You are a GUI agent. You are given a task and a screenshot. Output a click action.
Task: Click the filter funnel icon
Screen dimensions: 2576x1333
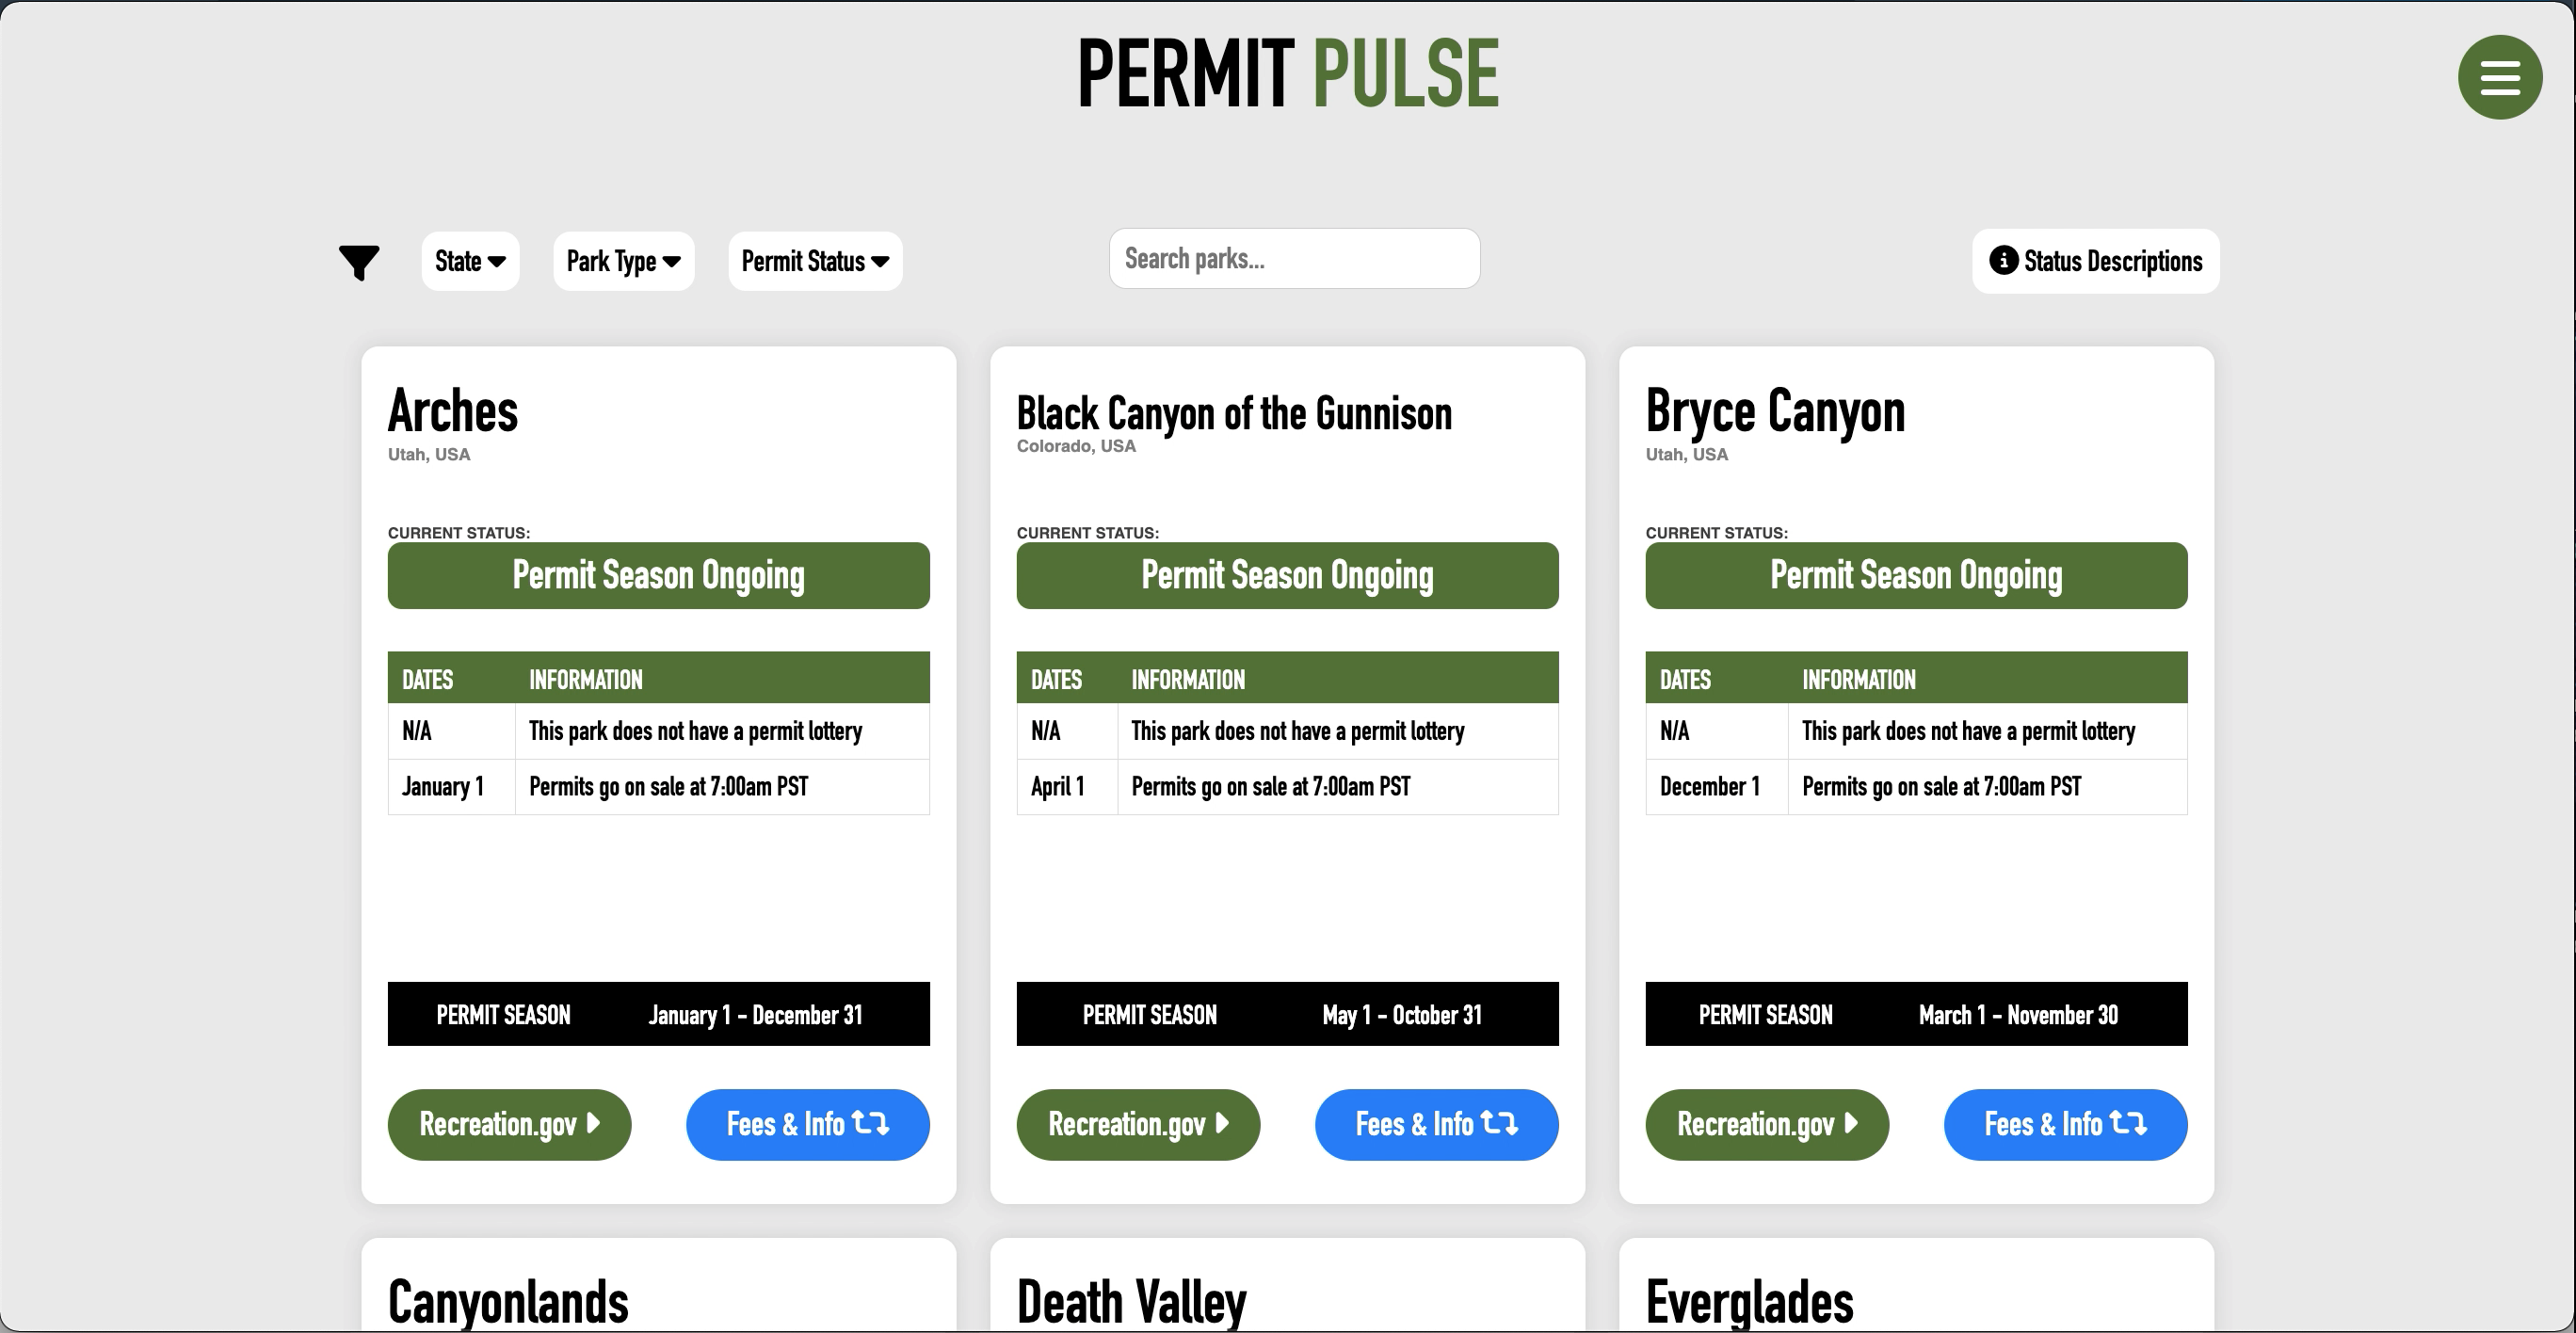(x=359, y=262)
